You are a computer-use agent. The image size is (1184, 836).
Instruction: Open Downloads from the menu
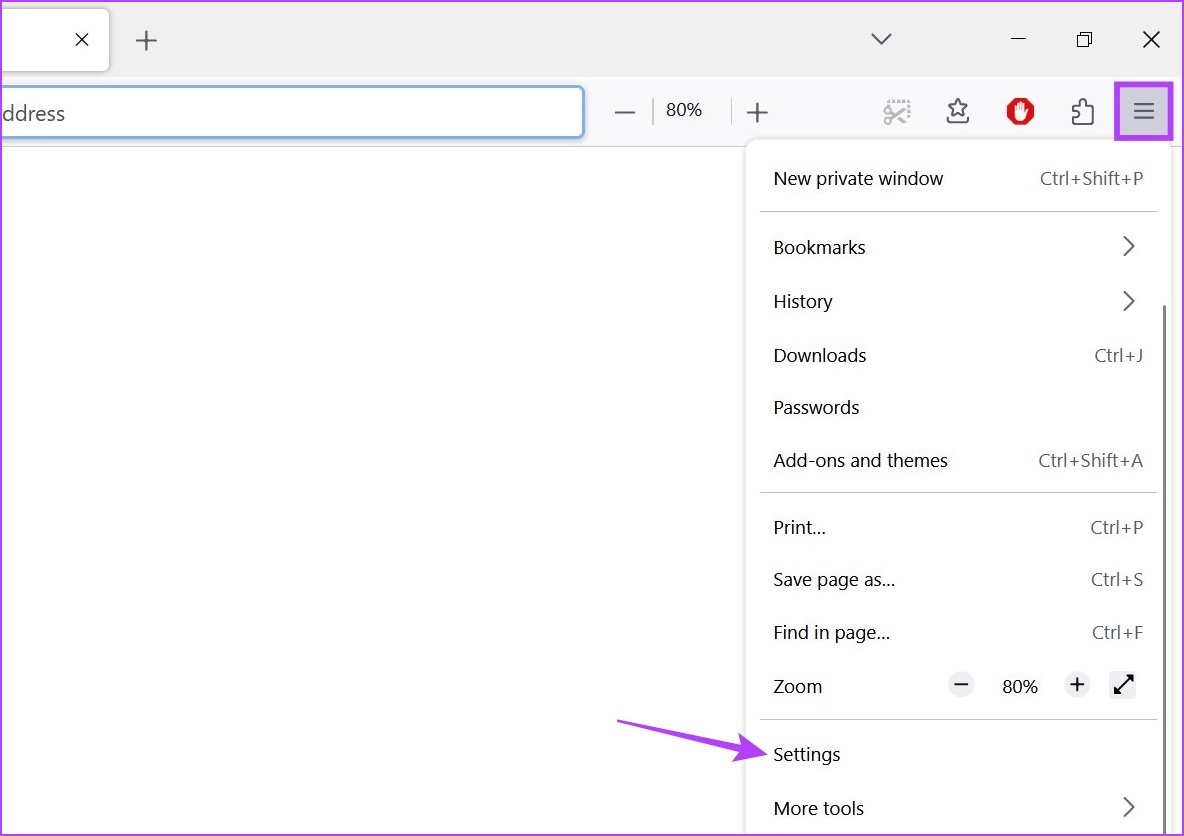click(x=819, y=355)
